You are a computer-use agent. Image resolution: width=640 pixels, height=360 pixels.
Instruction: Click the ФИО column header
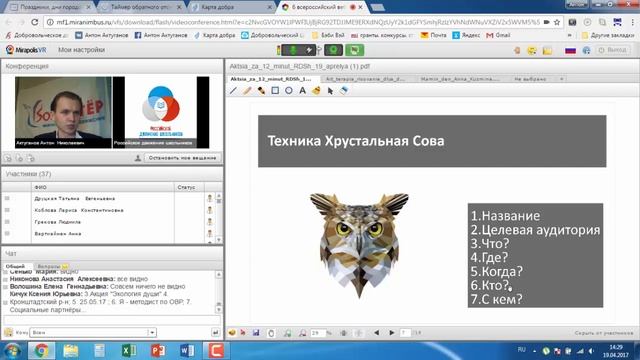pyautogui.click(x=103, y=187)
